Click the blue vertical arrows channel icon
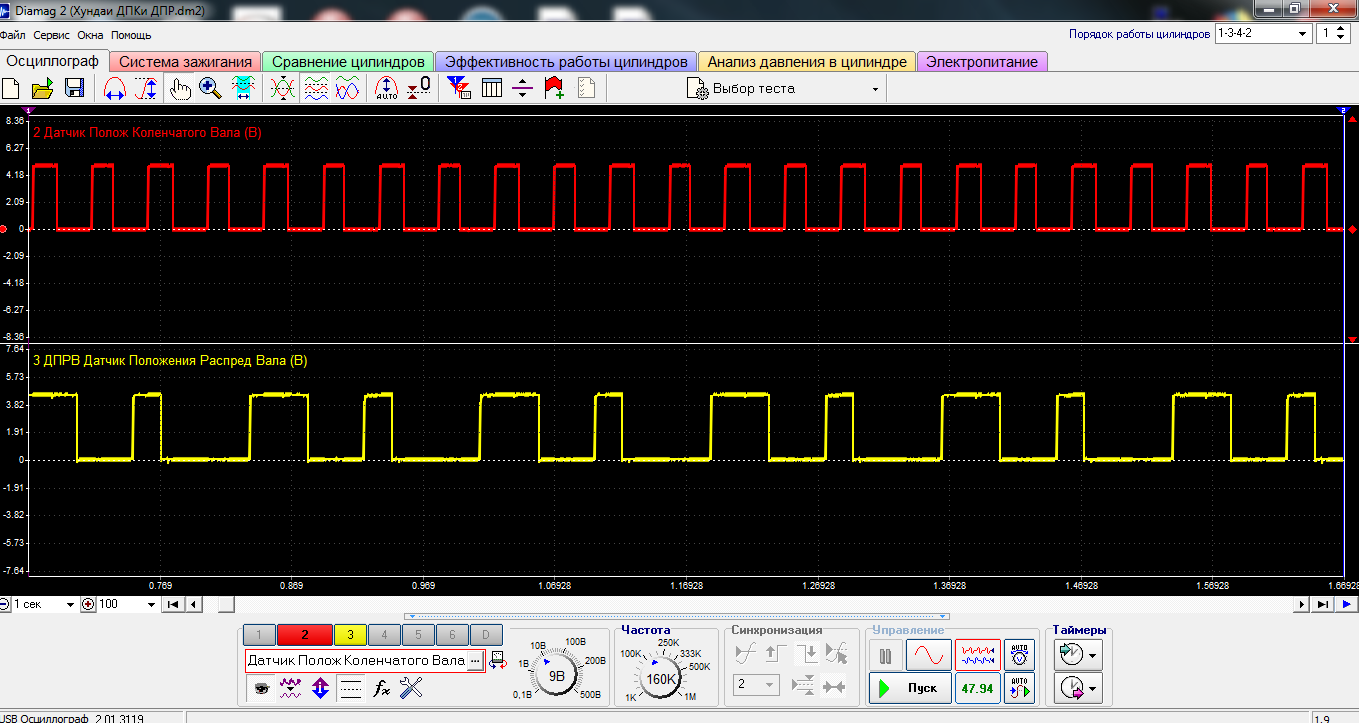This screenshot has height=723, width=1359. [321, 687]
